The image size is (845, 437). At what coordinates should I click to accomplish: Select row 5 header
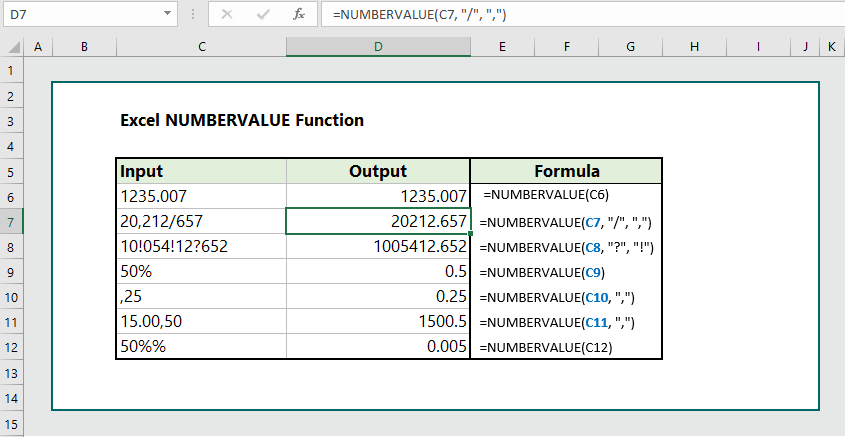point(12,171)
